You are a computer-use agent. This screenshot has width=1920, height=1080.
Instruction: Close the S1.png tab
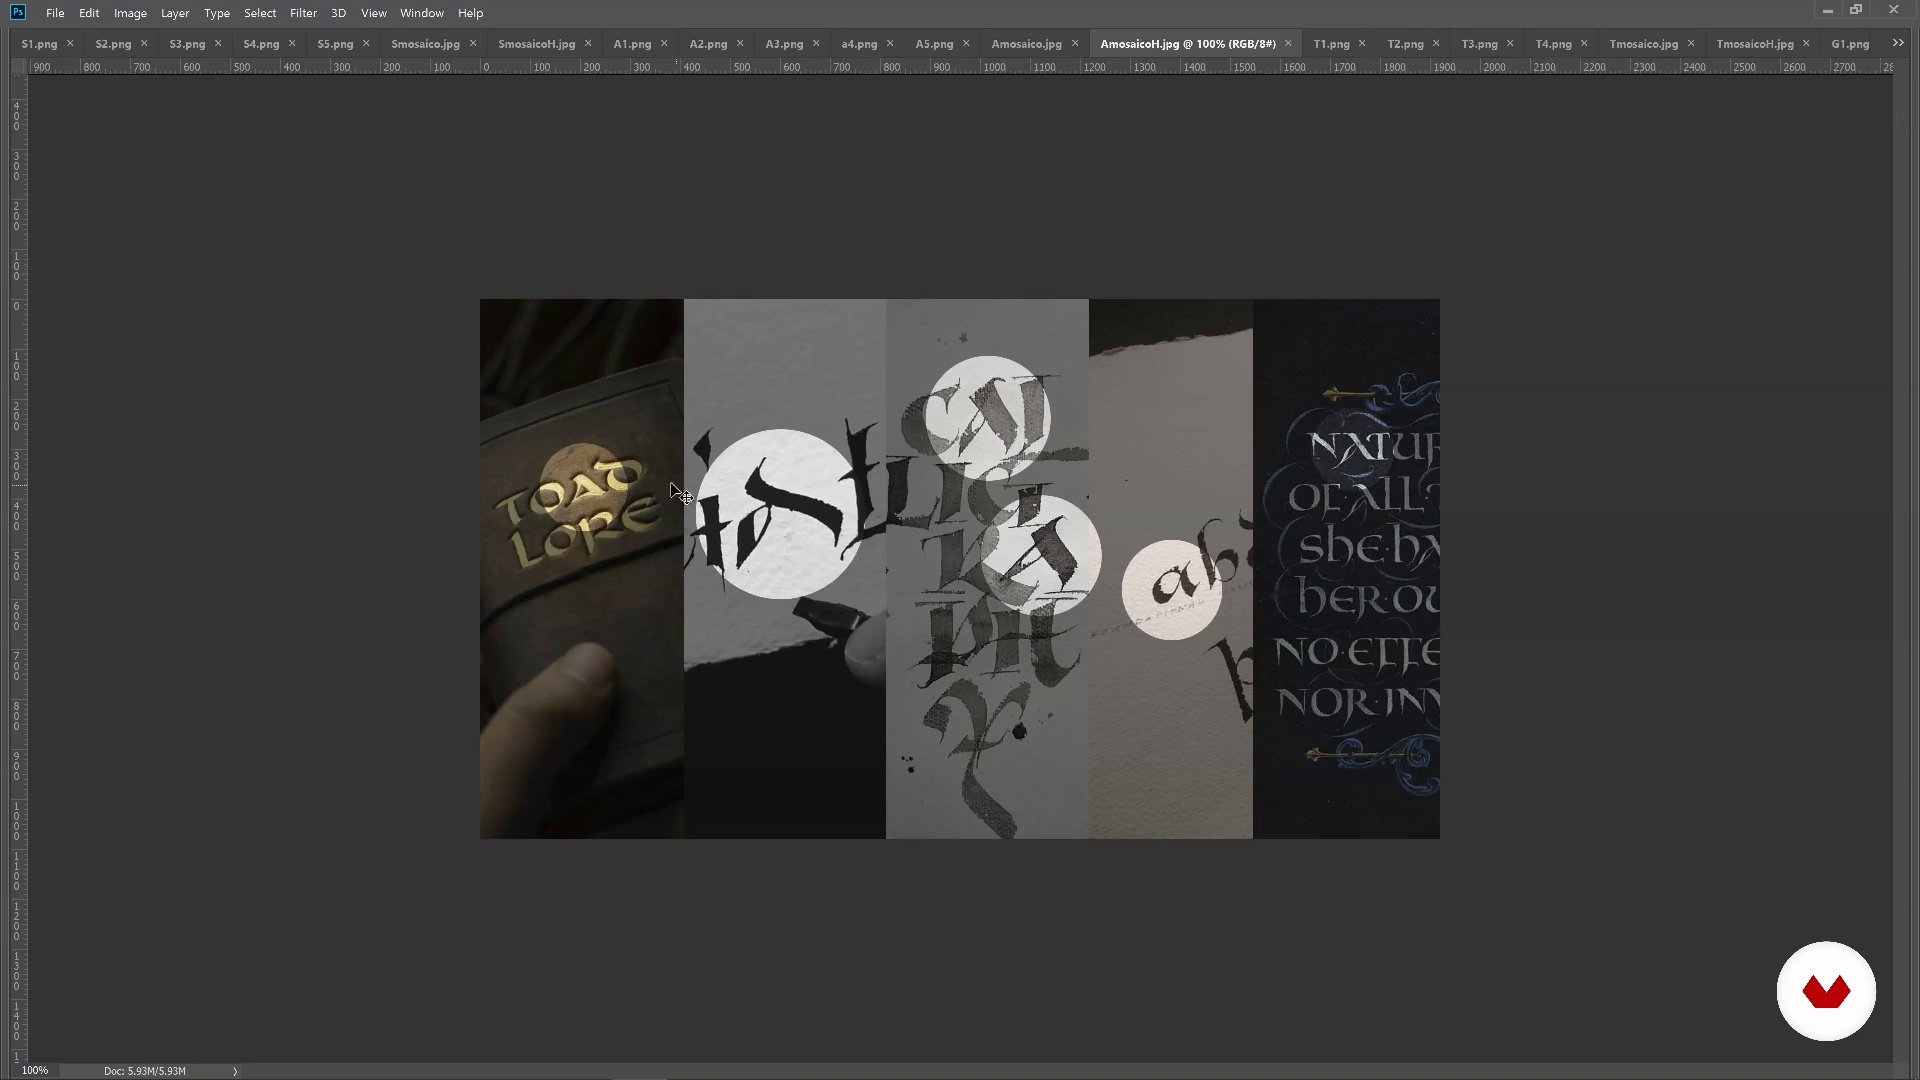click(x=70, y=43)
